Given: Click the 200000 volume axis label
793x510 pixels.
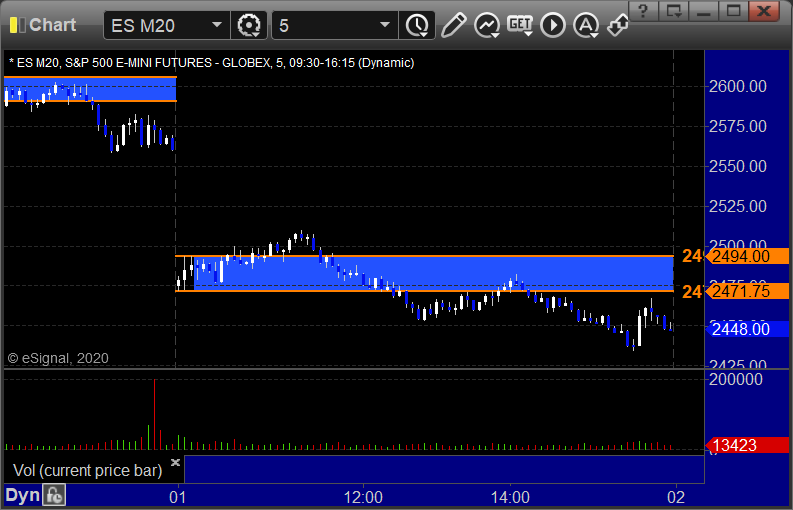Looking at the screenshot, I should pos(736,379).
